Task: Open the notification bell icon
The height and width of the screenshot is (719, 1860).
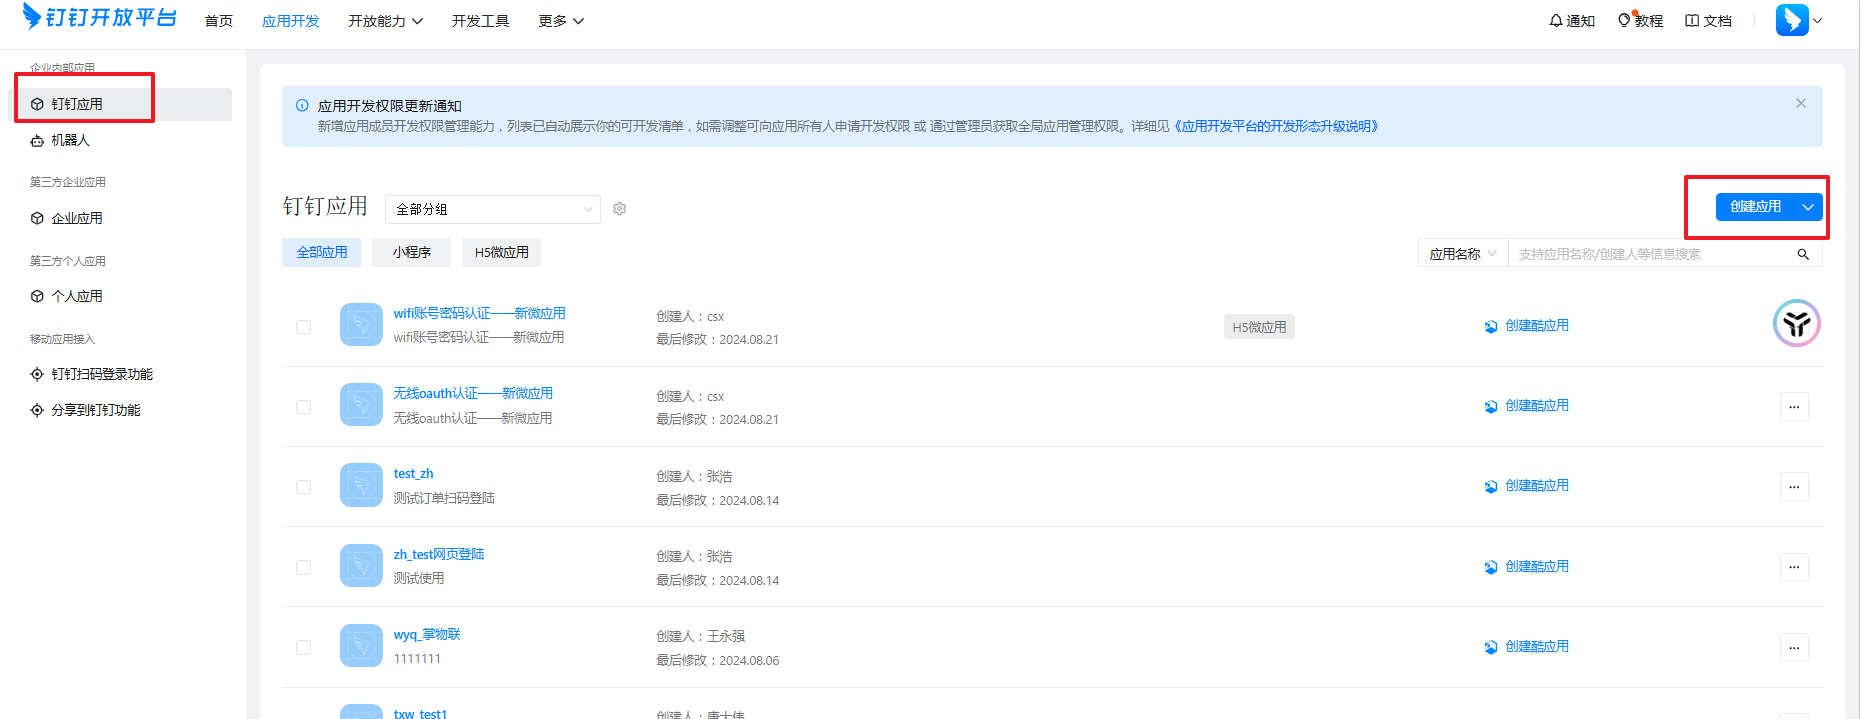Action: point(1556,20)
